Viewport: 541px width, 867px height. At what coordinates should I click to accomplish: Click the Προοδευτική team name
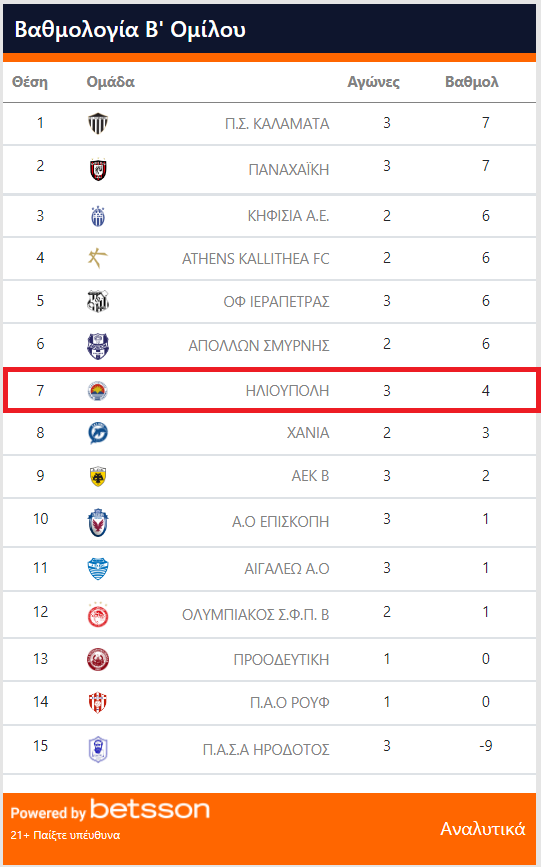point(281,660)
